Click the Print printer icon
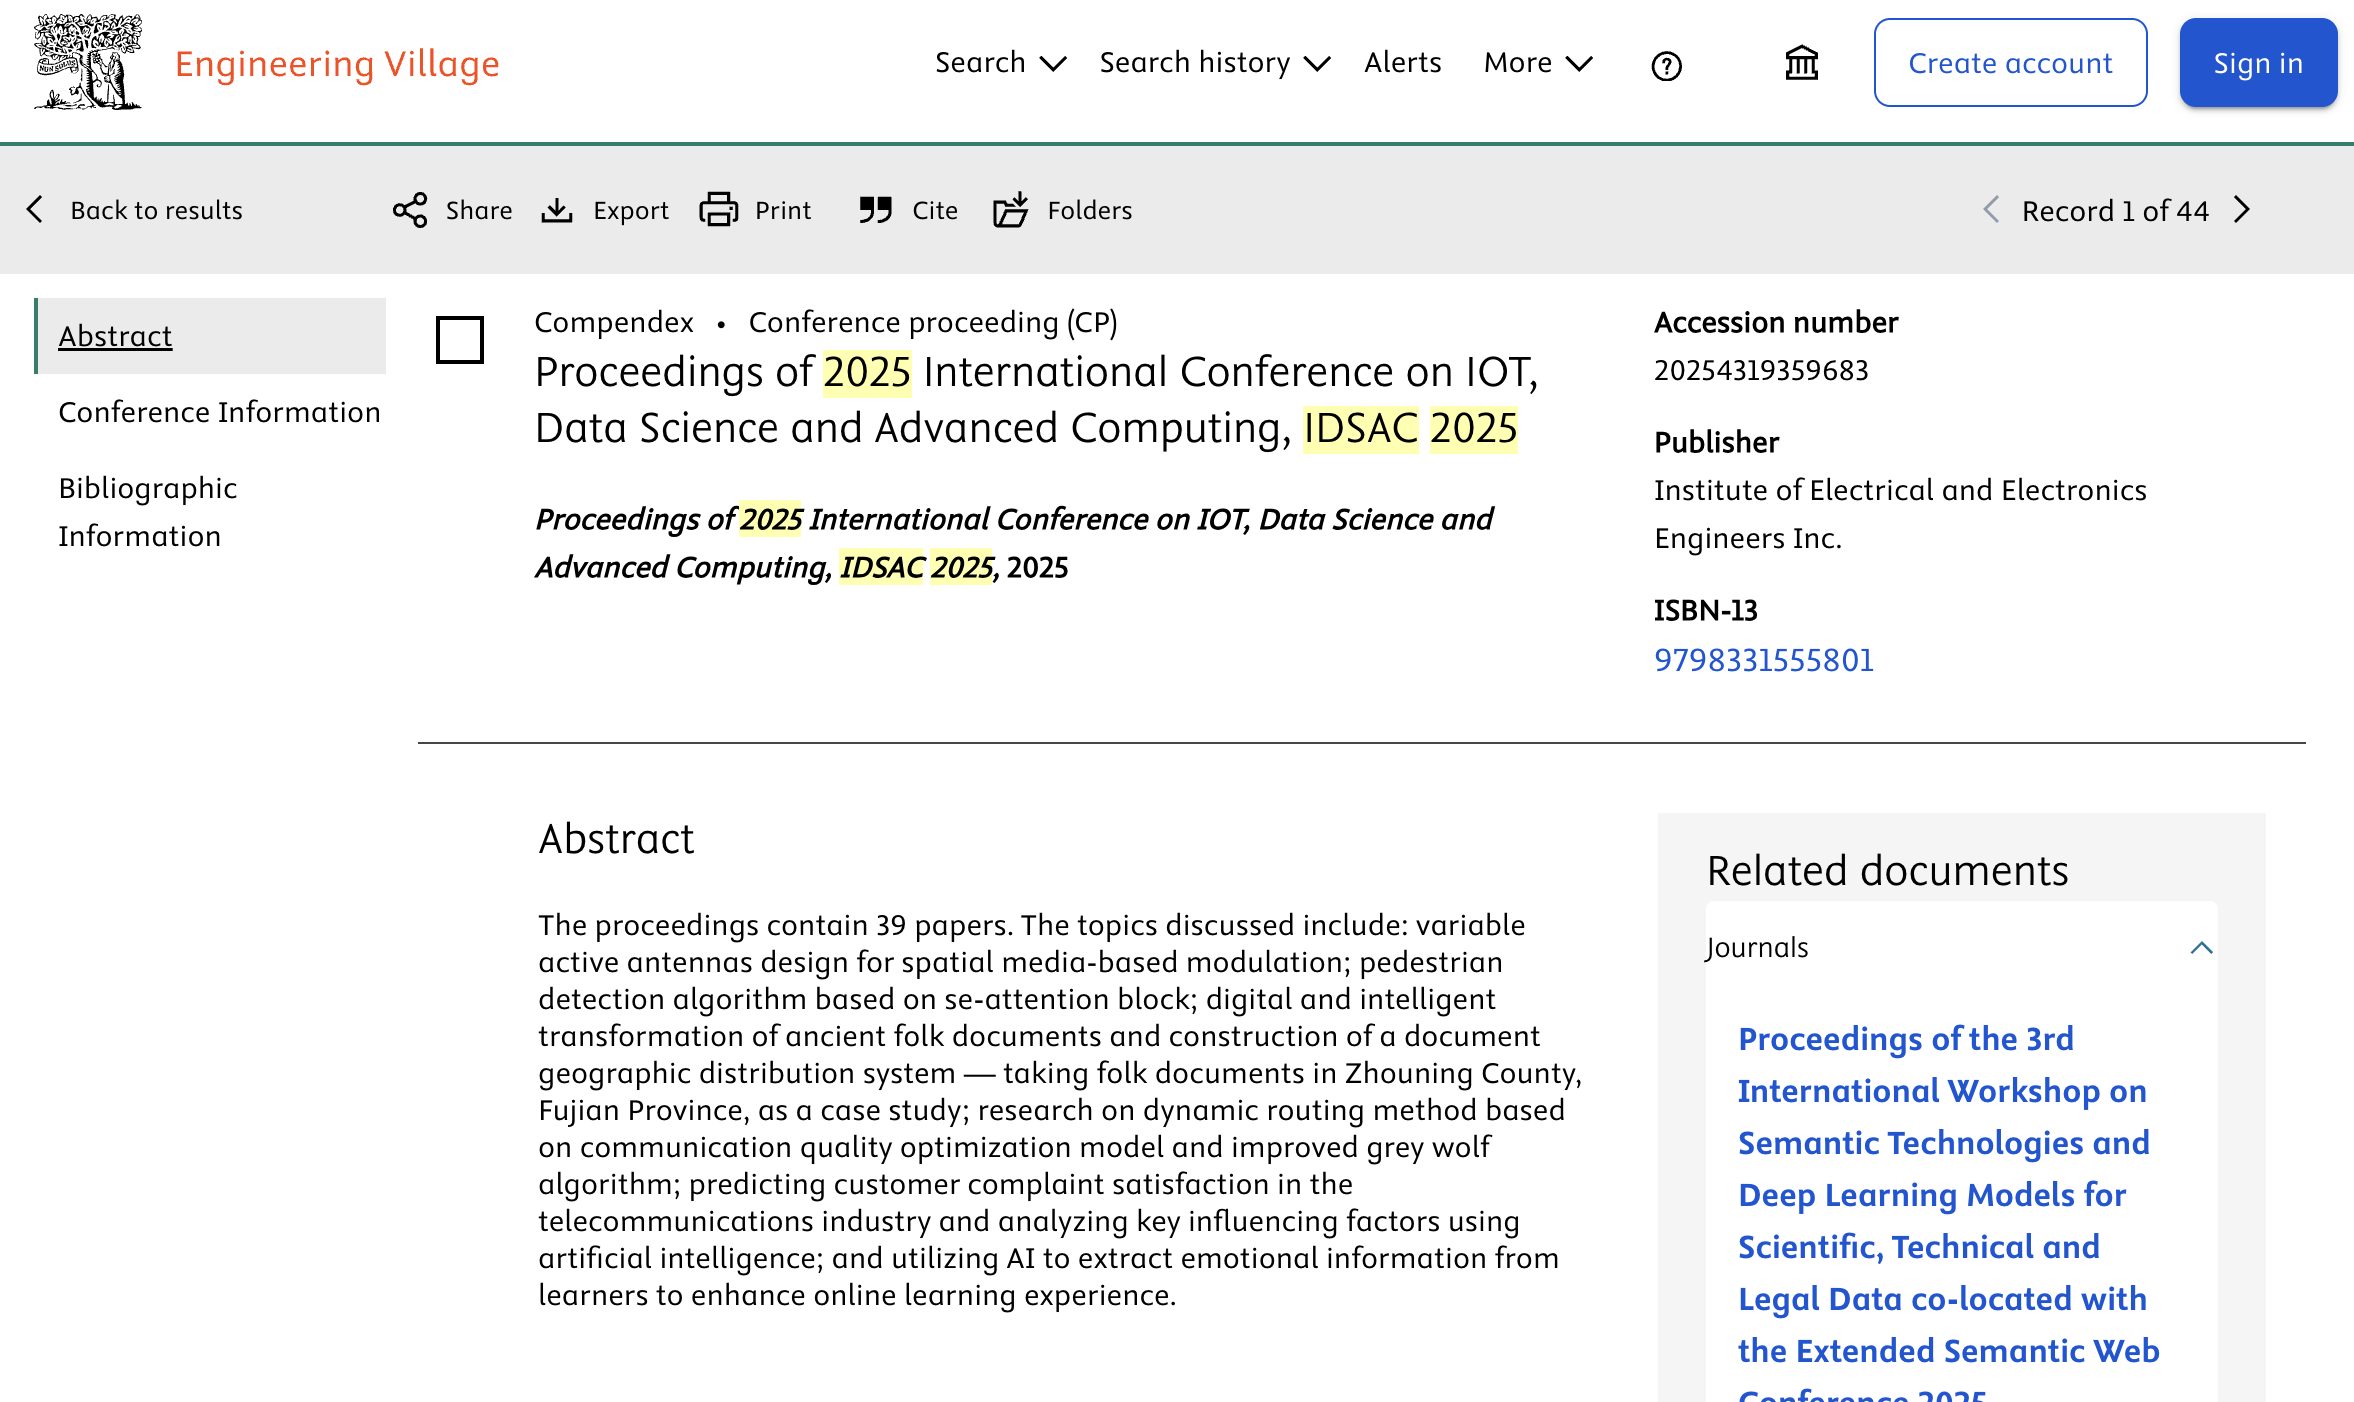2354x1402 pixels. (718, 210)
